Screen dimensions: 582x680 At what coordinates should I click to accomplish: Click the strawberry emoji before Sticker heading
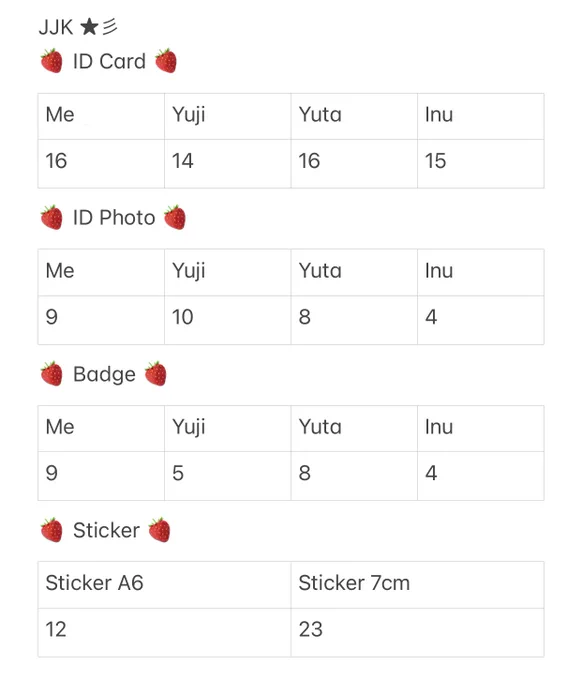[52, 530]
